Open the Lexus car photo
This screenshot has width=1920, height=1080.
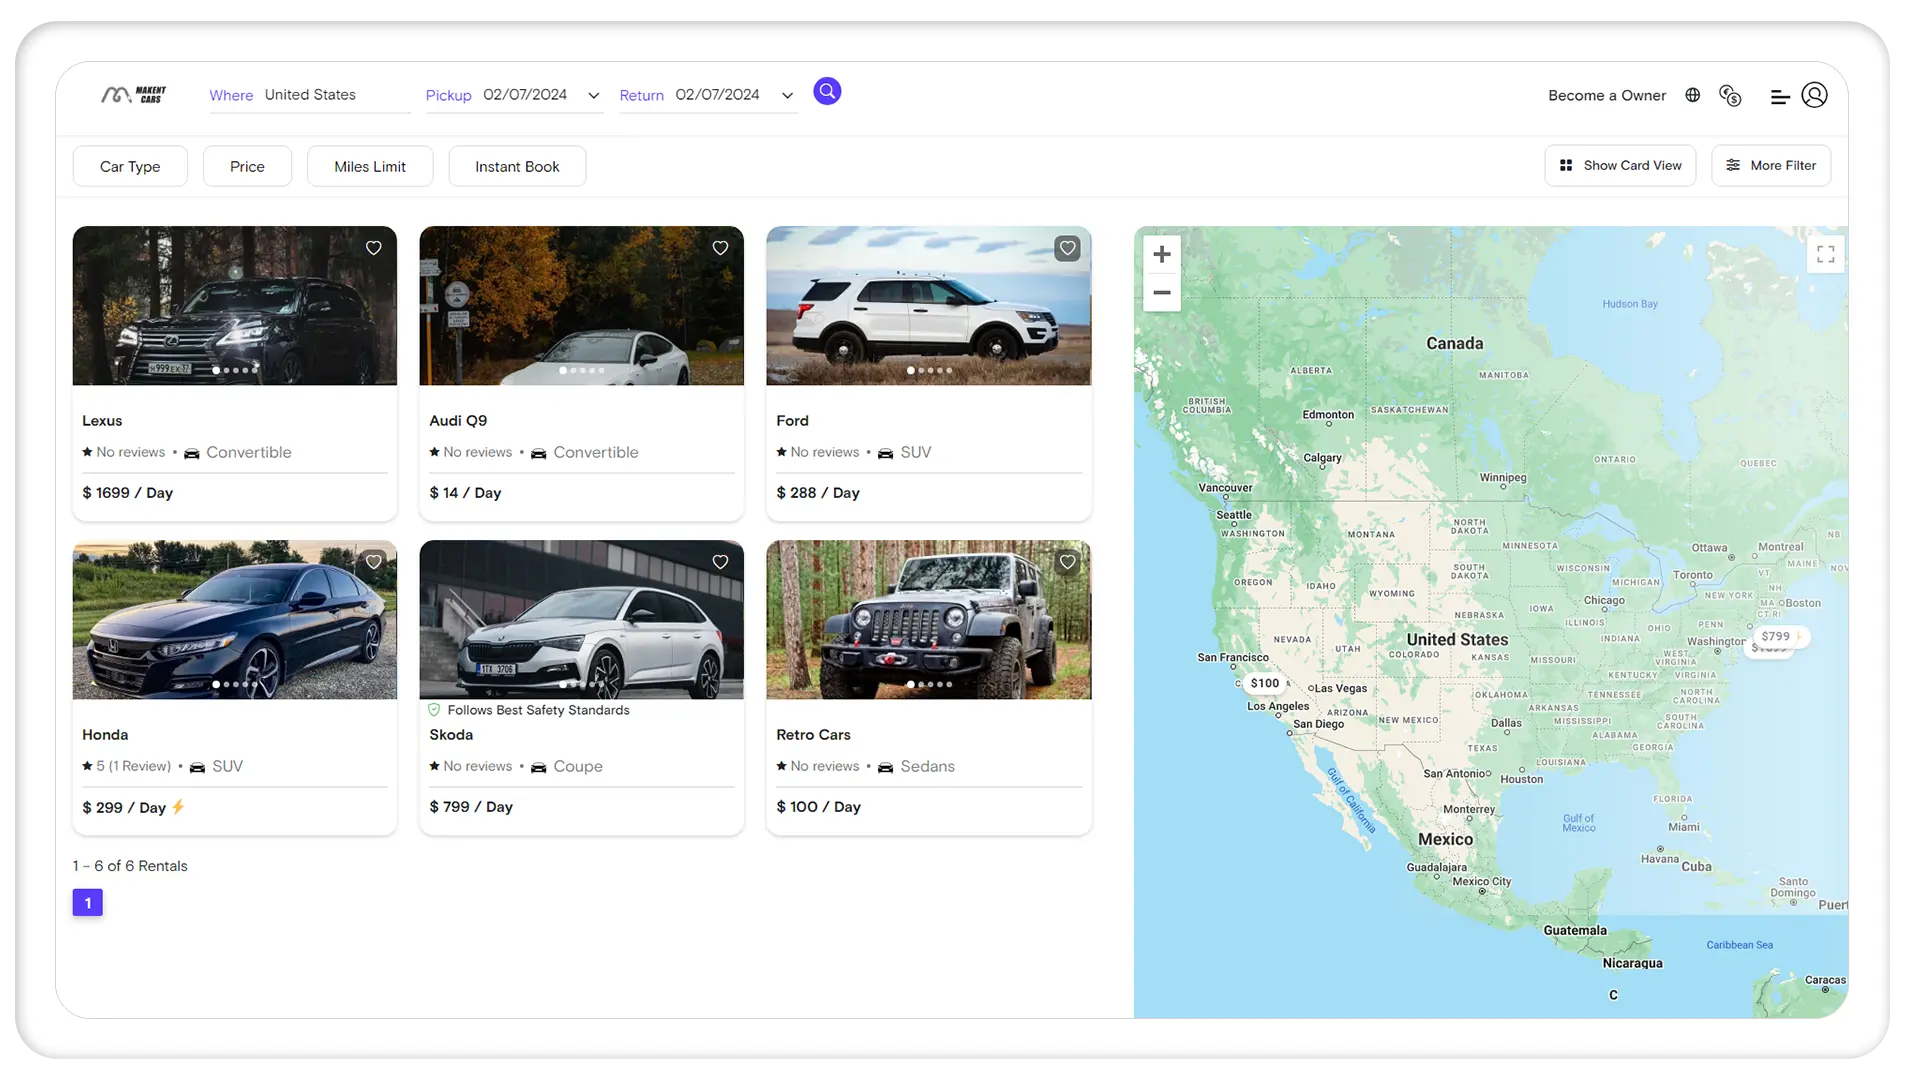coord(235,305)
